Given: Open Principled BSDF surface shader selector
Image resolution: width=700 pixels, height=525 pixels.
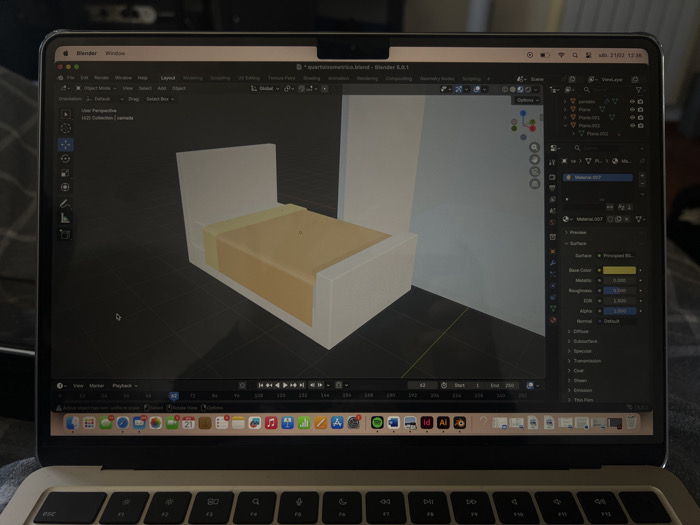Looking at the screenshot, I should (617, 256).
